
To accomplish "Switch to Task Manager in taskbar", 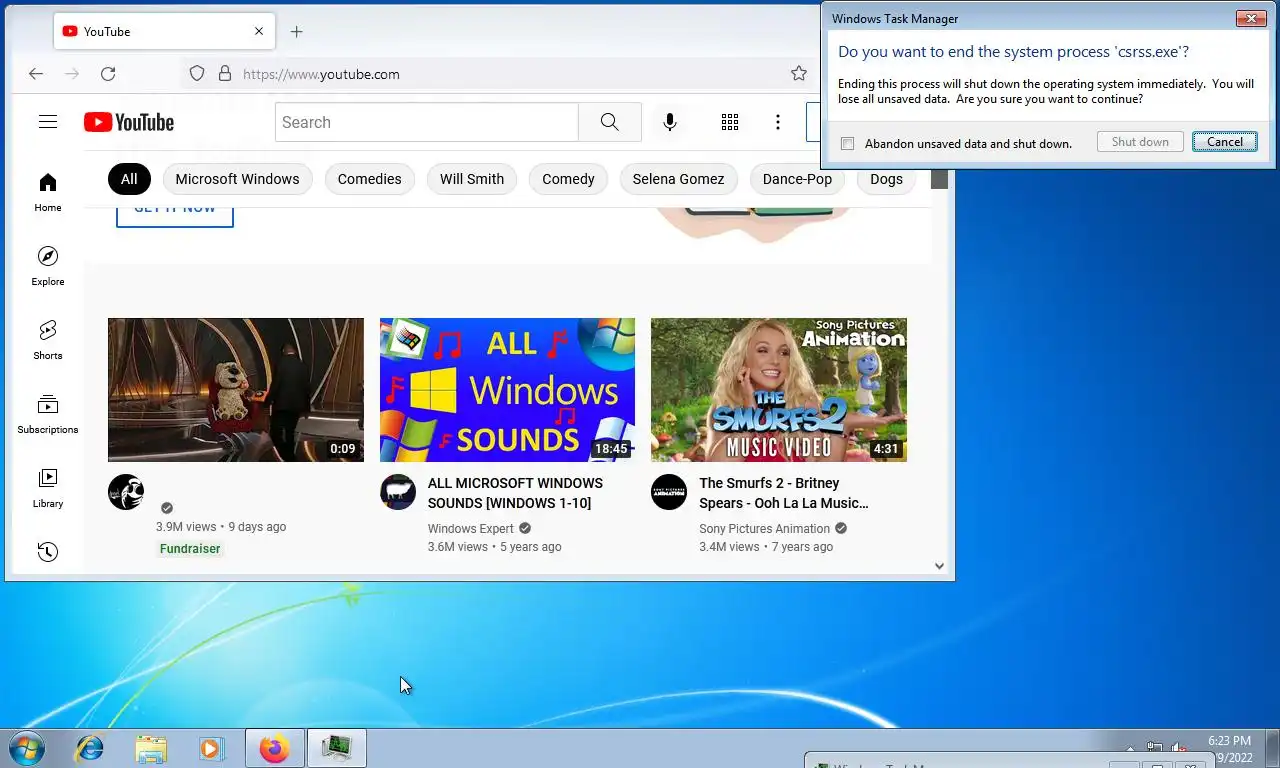I will pyautogui.click(x=337, y=748).
